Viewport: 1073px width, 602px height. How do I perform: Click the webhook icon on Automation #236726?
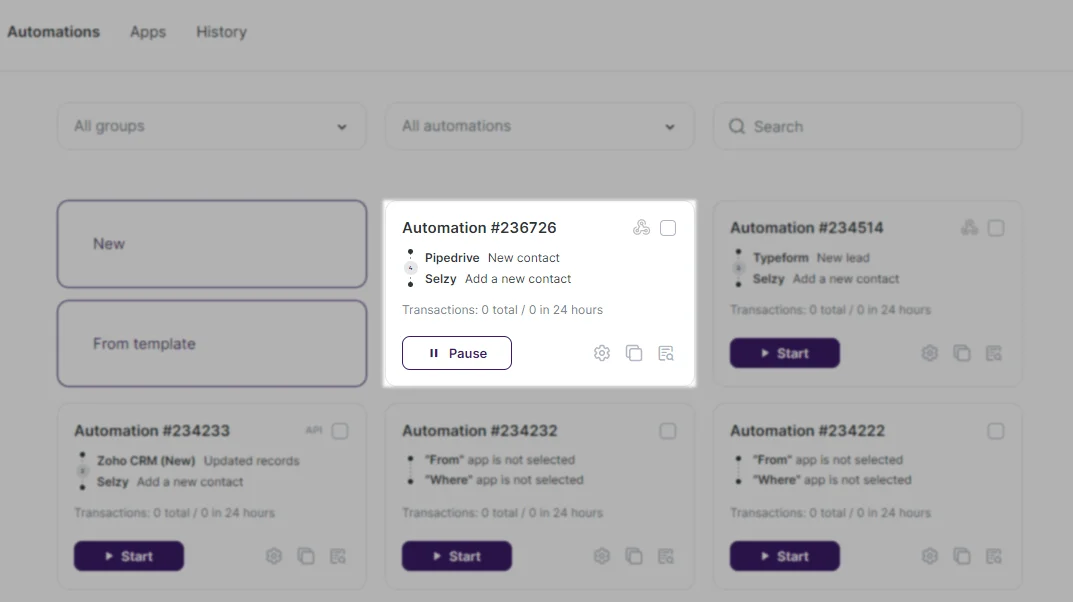point(641,228)
